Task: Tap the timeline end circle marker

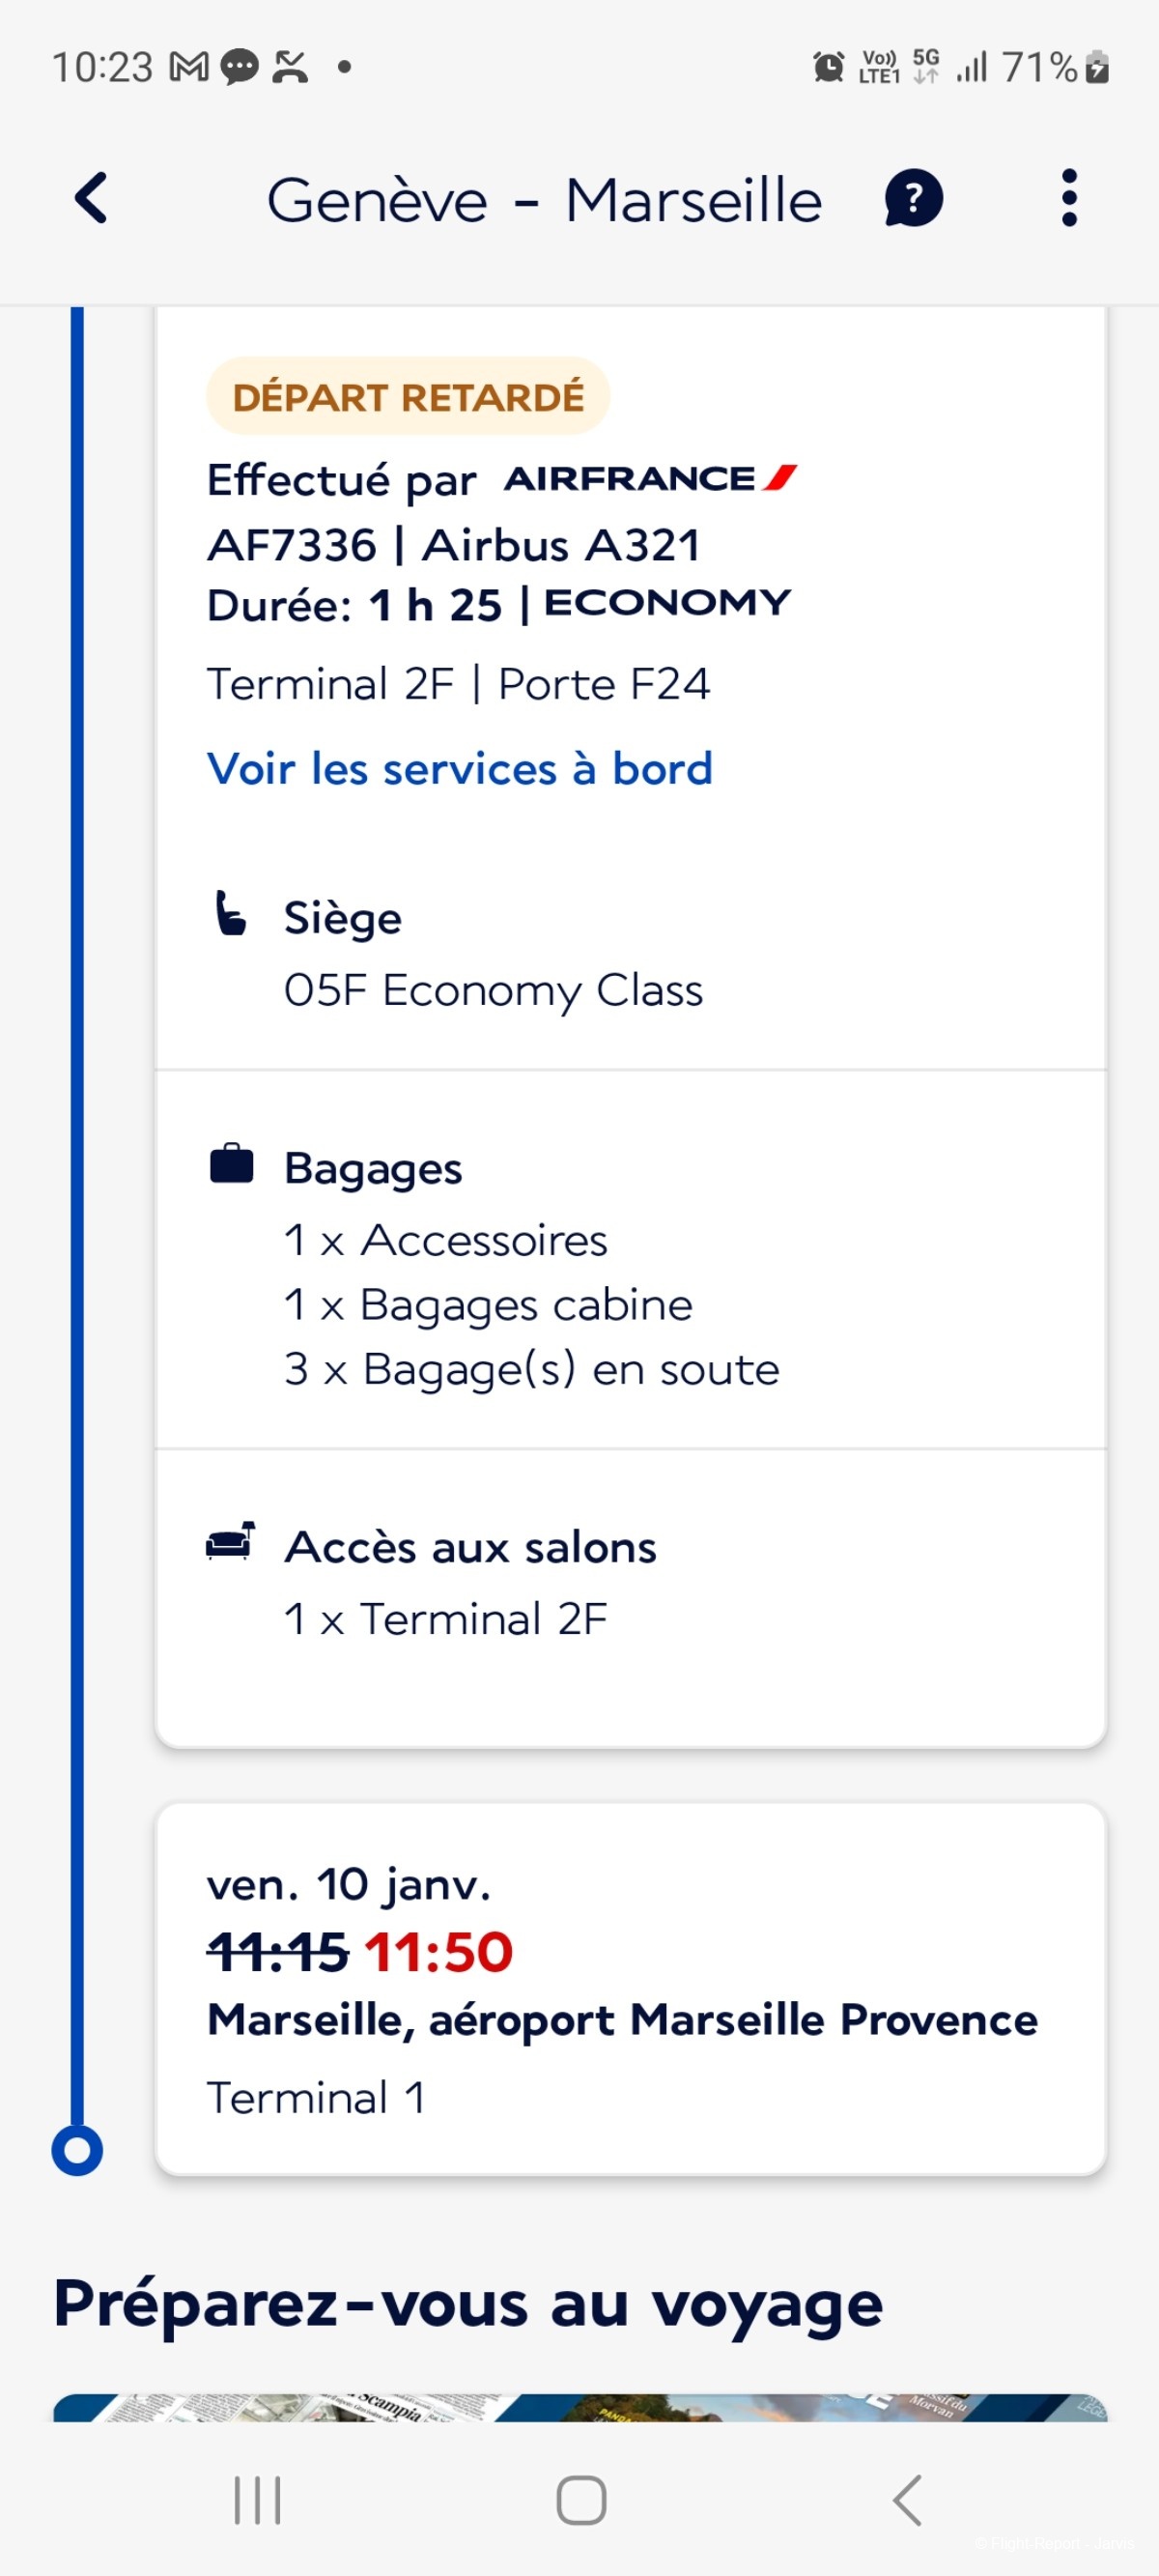Action: (77, 2149)
